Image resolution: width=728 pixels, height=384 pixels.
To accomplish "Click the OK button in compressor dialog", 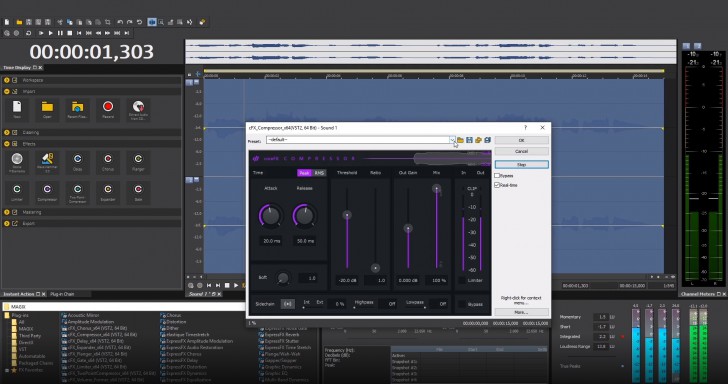I will tap(521, 140).
